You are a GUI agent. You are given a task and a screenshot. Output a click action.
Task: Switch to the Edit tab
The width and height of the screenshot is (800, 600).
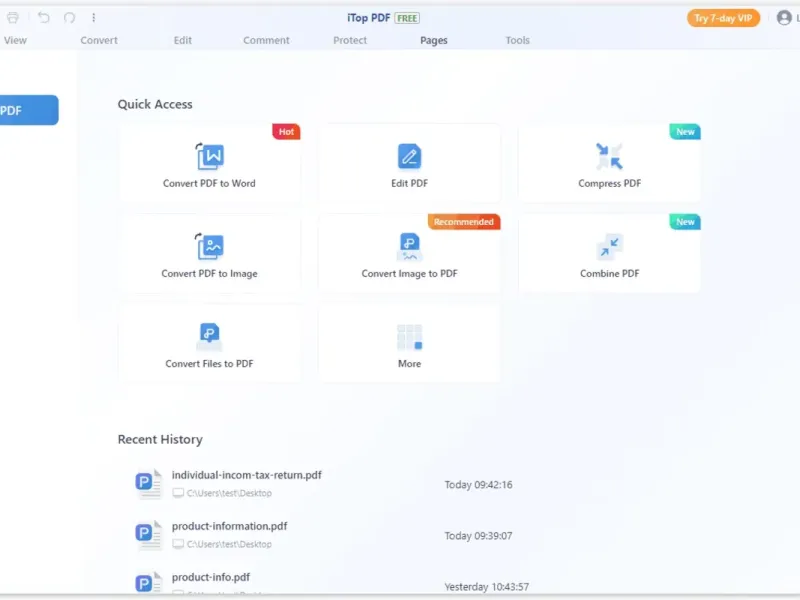(x=183, y=40)
